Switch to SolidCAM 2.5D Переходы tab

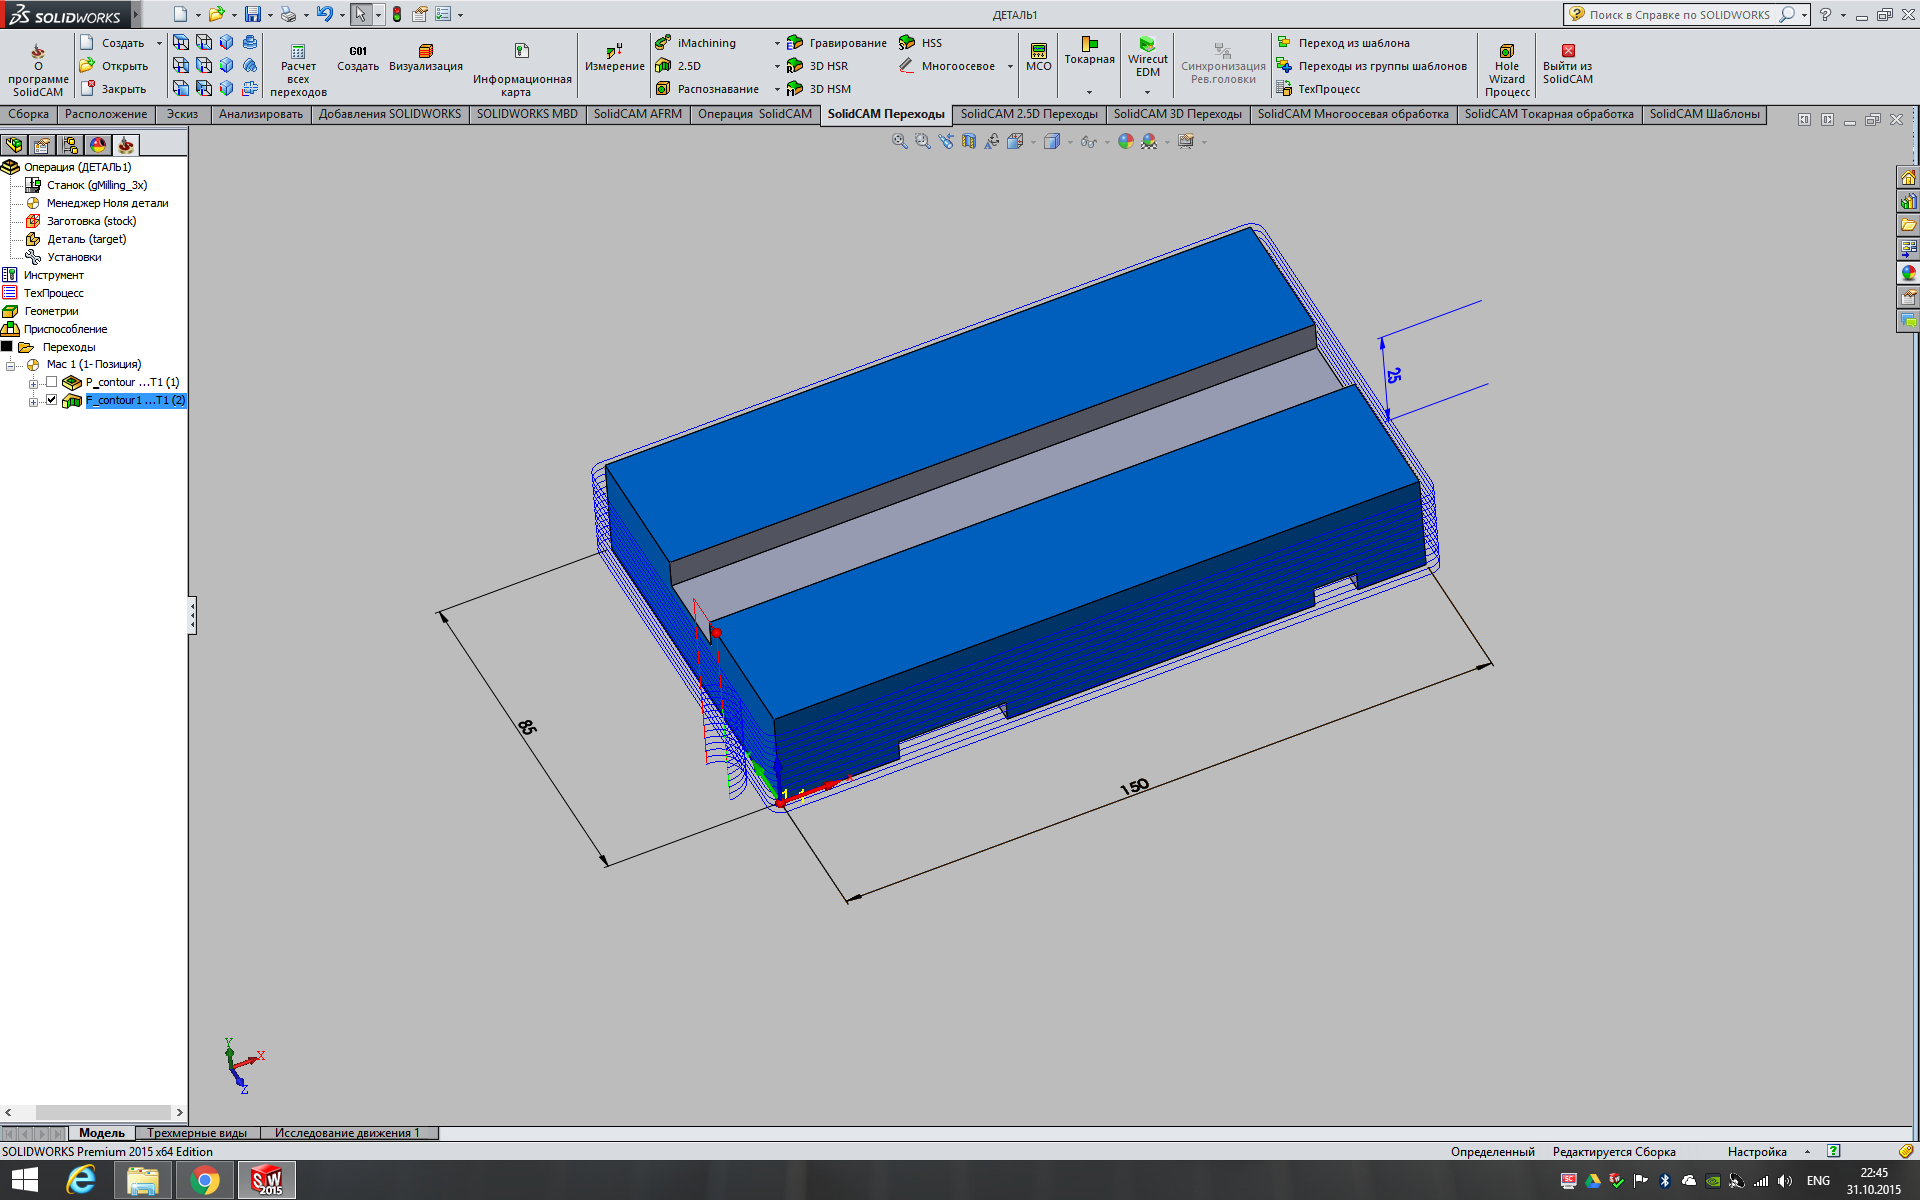(1028, 114)
